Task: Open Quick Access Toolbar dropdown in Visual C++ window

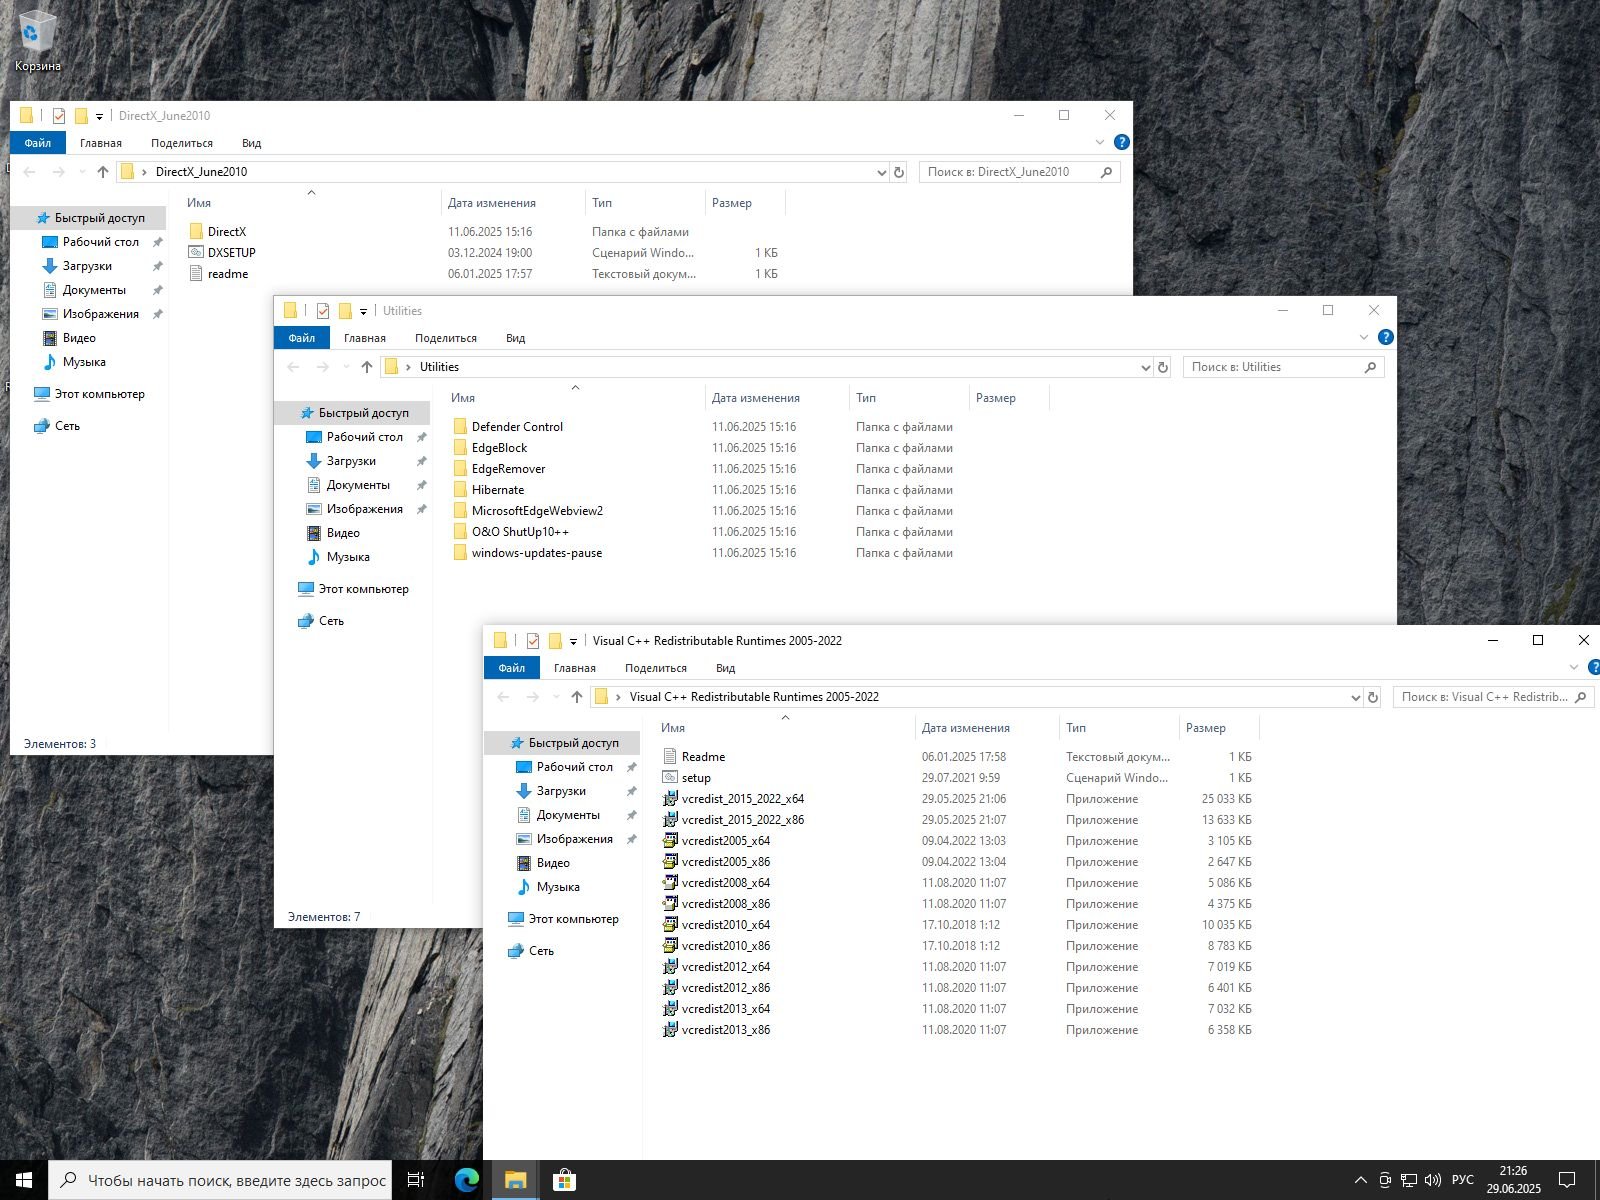Action: tap(573, 641)
